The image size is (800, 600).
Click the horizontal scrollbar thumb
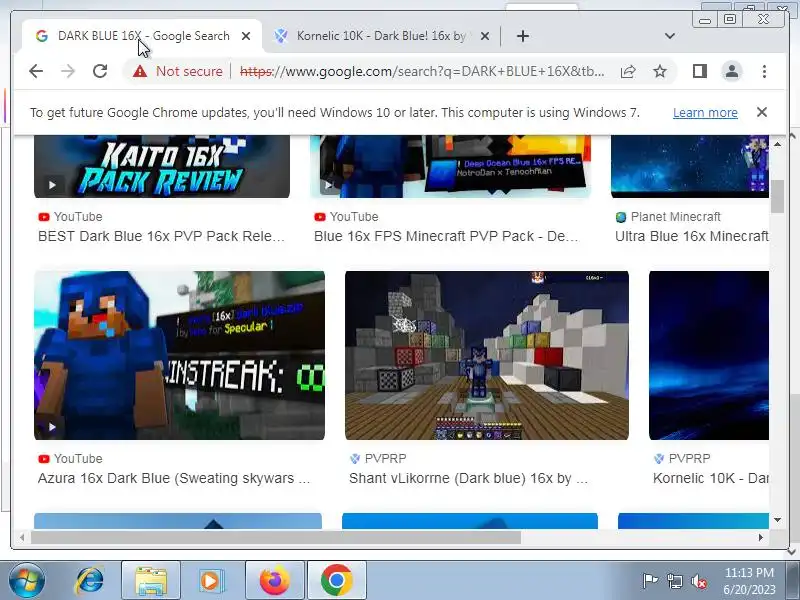pos(276,537)
